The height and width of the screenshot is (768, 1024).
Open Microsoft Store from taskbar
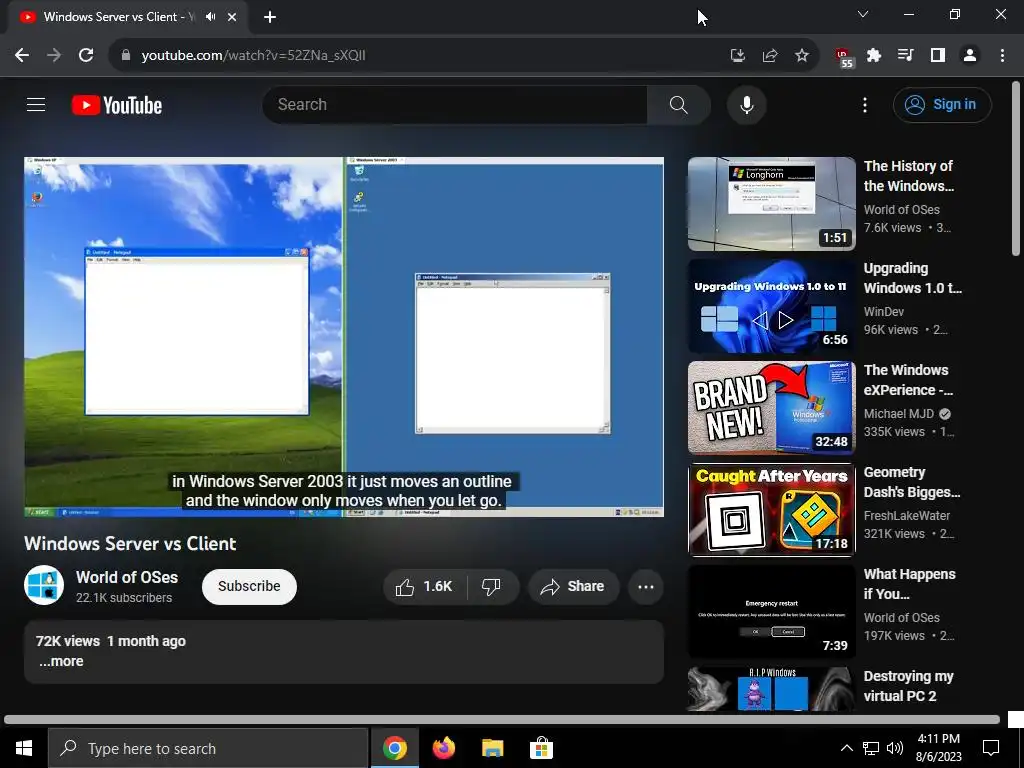click(x=541, y=748)
